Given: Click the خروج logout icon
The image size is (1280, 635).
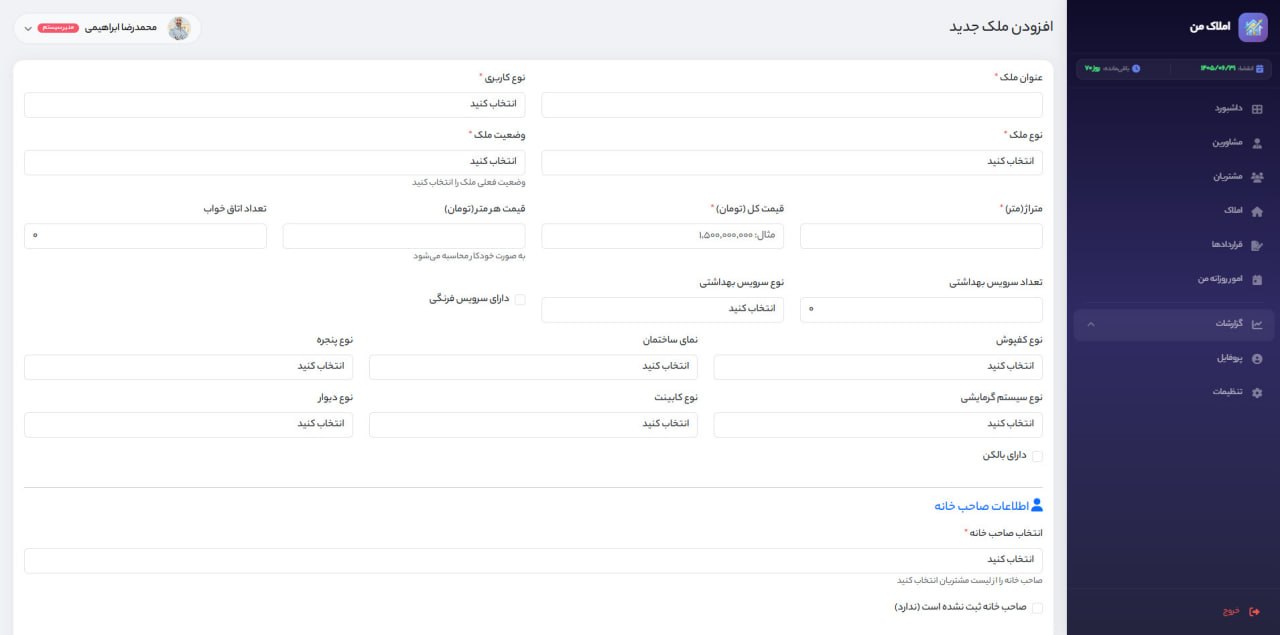Looking at the screenshot, I should 1255,610.
